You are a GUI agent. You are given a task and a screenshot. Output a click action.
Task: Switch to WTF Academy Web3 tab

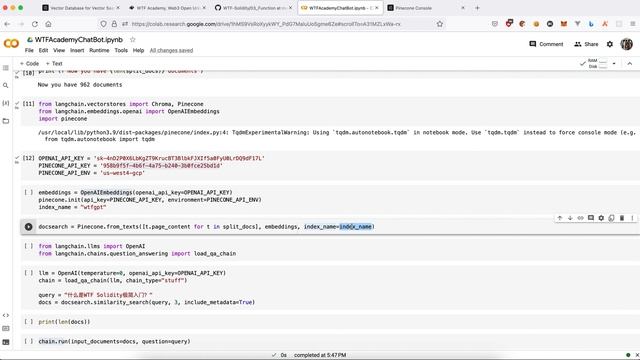coord(167,8)
